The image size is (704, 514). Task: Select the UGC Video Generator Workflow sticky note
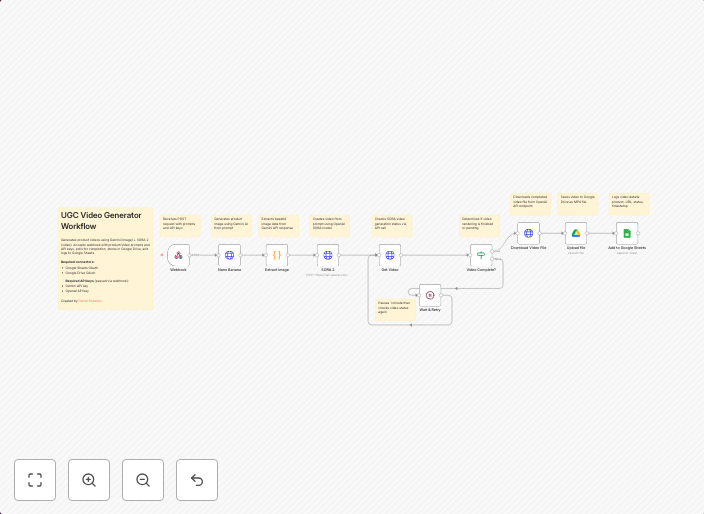(106, 258)
